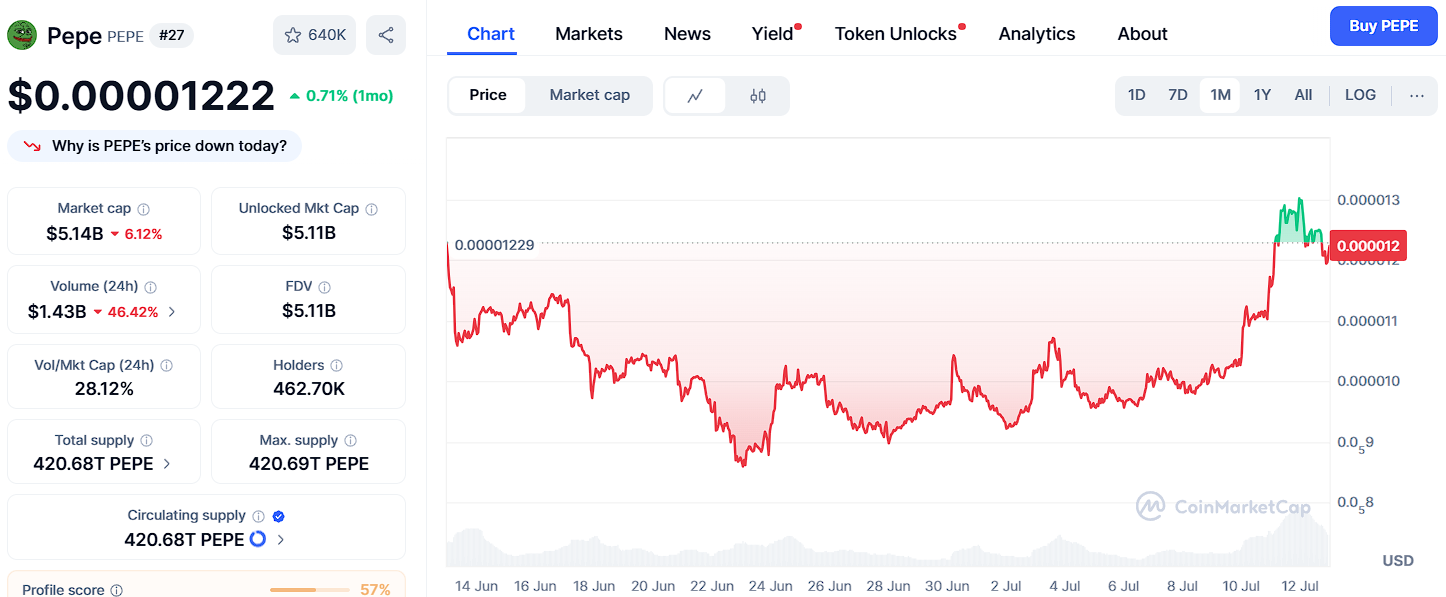This screenshot has width=1446, height=597.
Task: Open the About tab
Action: tap(1143, 34)
